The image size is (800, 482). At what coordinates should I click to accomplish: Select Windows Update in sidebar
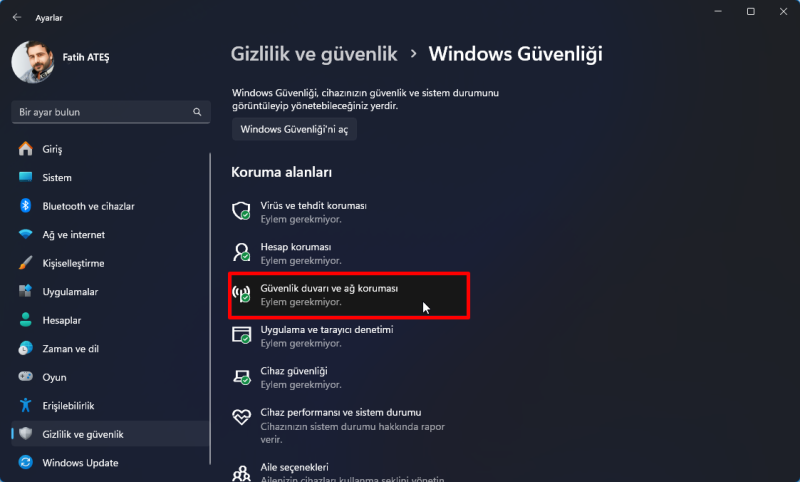click(x=80, y=462)
